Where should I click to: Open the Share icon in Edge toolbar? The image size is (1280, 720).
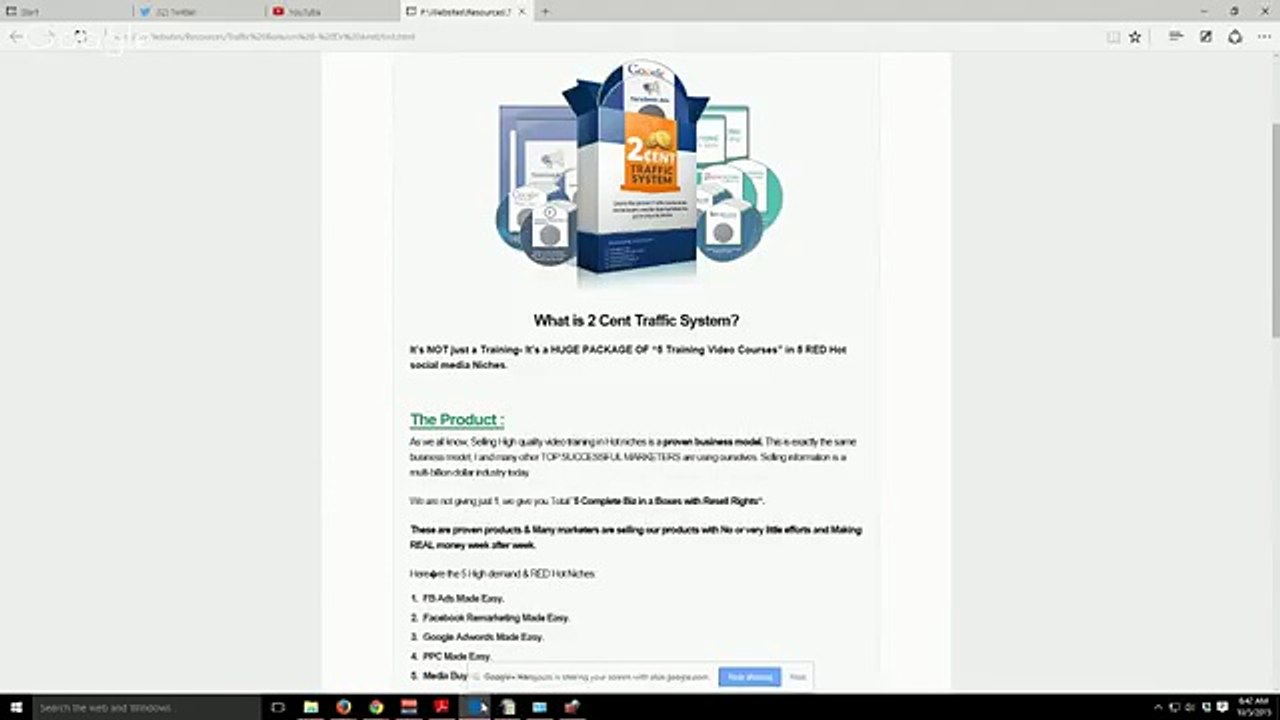coord(1235,37)
